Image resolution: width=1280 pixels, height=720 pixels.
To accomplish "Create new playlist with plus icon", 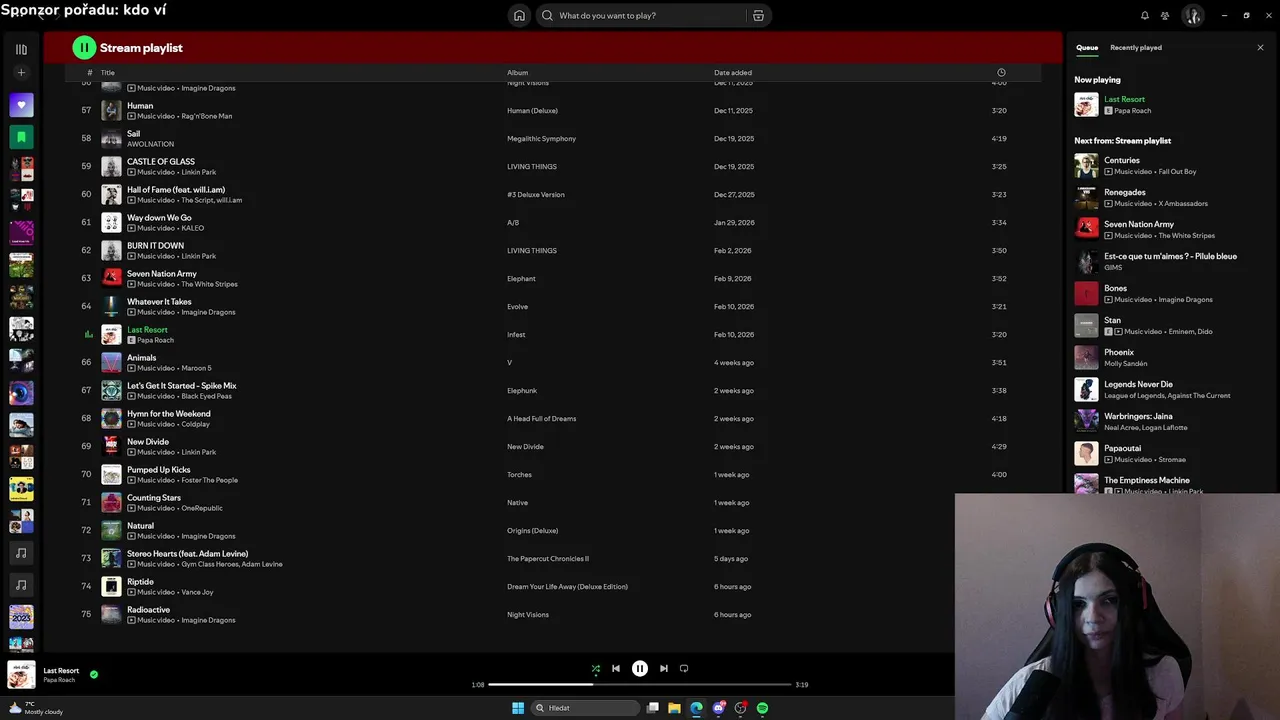I will (x=21, y=72).
